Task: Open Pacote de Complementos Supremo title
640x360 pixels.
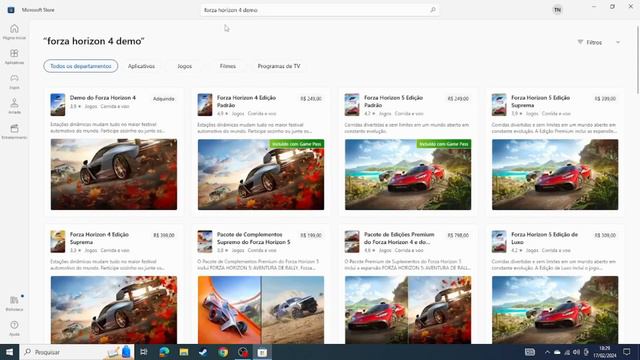Action: click(253, 238)
